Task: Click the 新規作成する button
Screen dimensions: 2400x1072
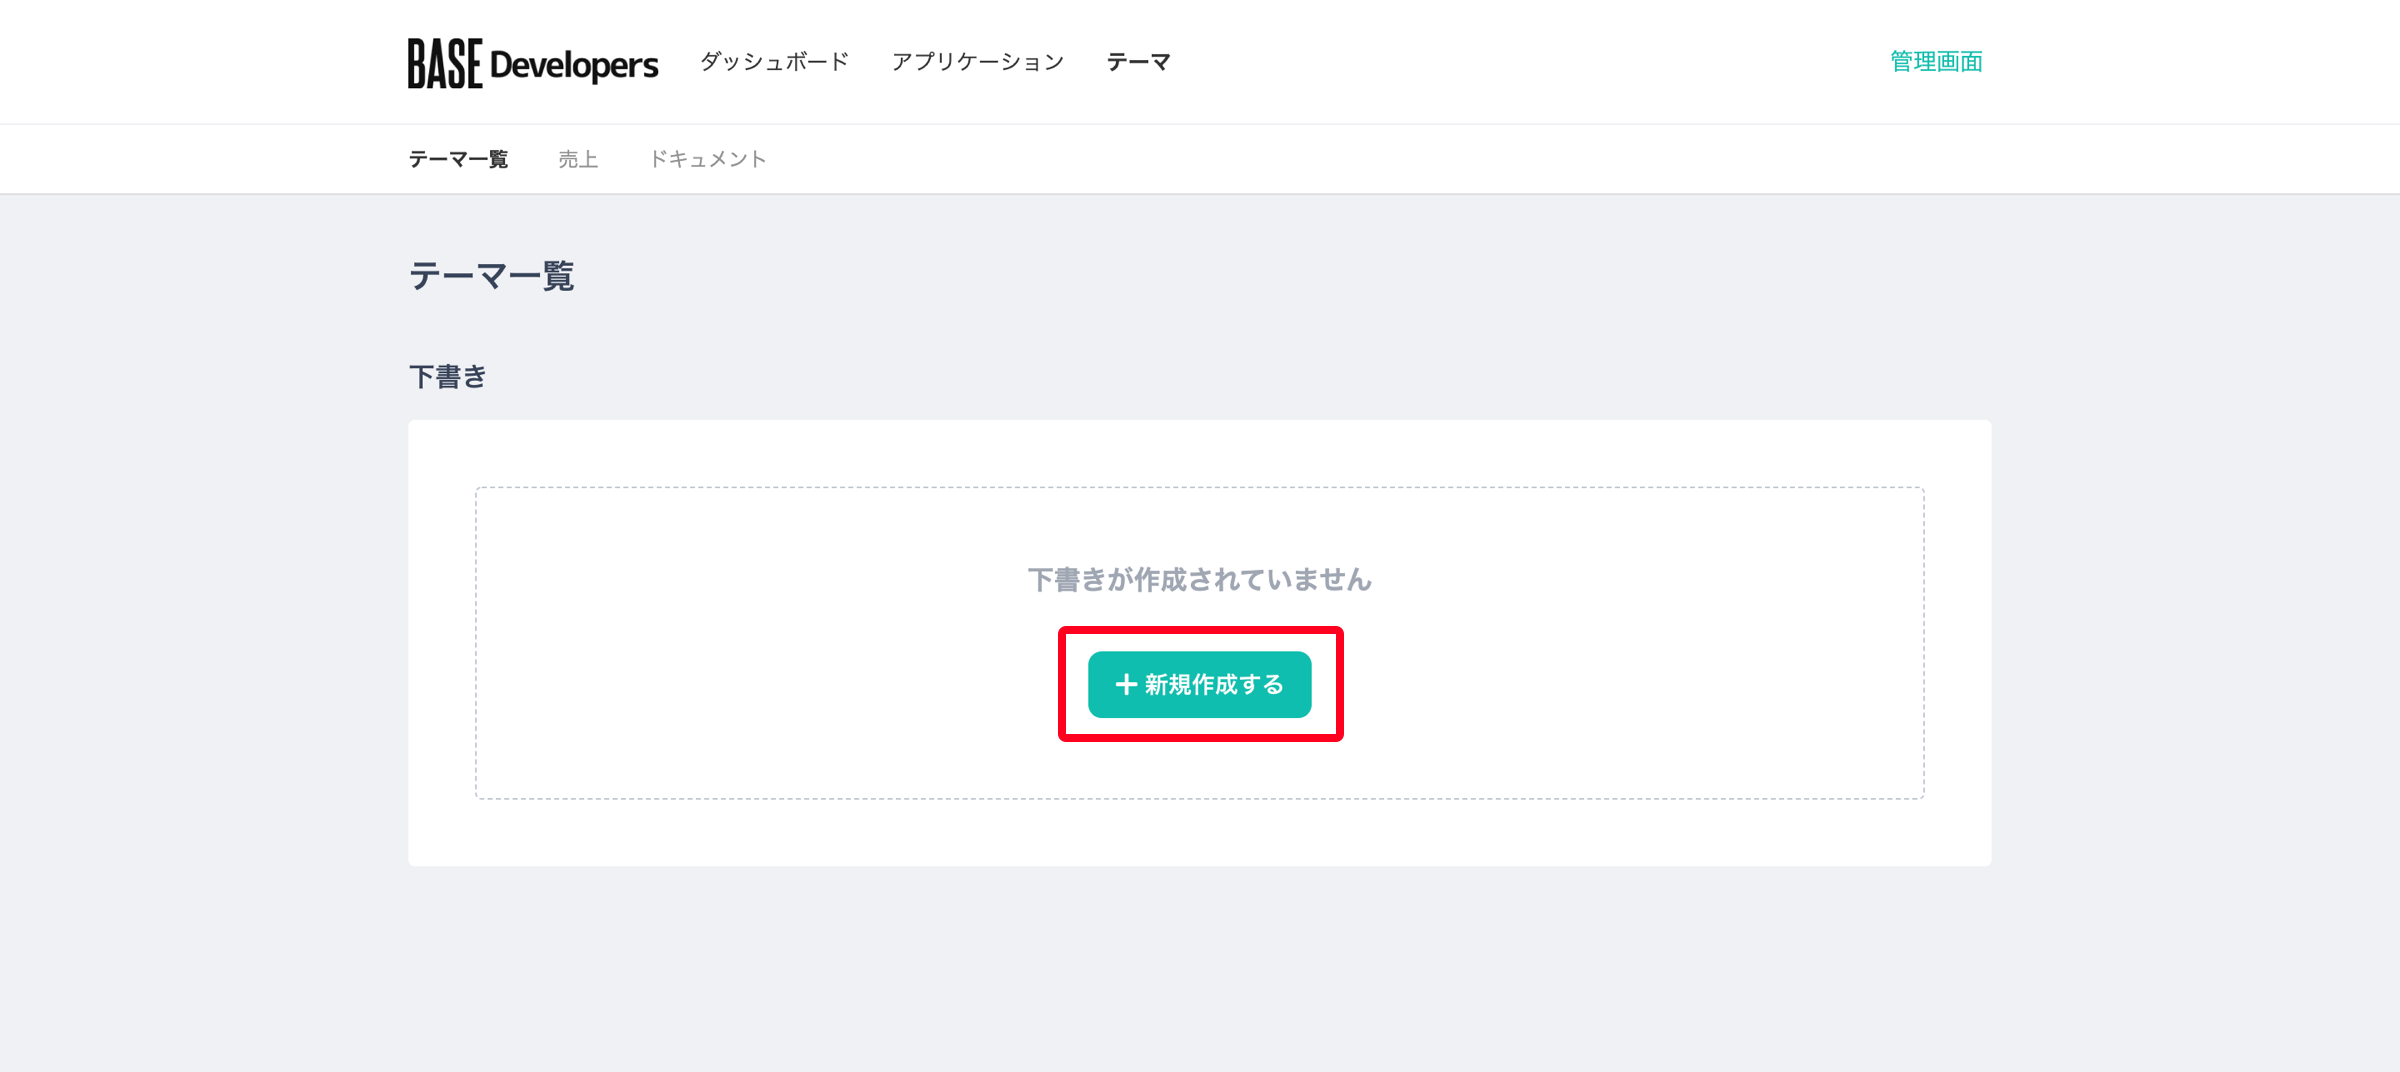Action: tap(1199, 684)
